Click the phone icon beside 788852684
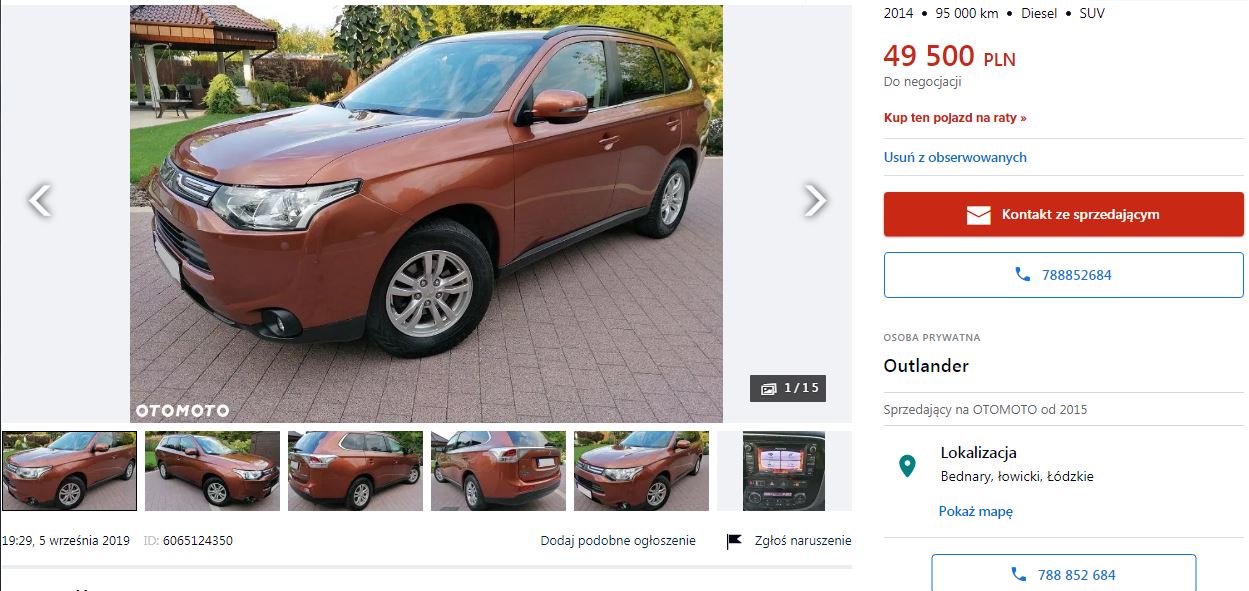 pyautogui.click(x=1022, y=274)
